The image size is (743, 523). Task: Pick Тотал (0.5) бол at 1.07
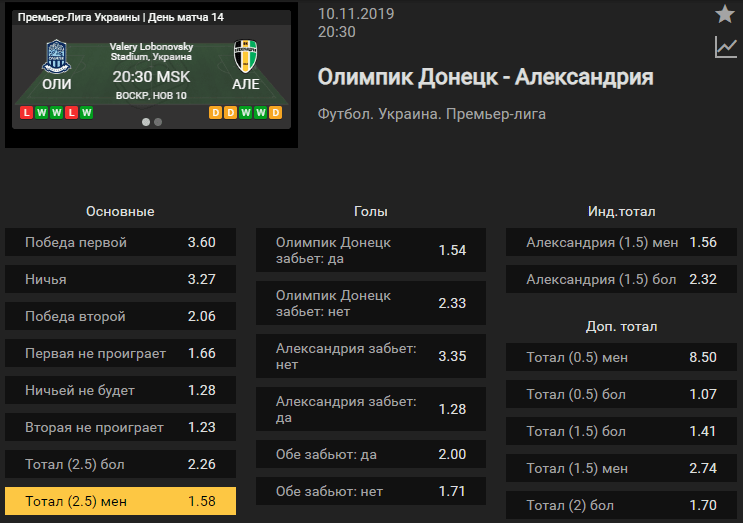(x=621, y=394)
